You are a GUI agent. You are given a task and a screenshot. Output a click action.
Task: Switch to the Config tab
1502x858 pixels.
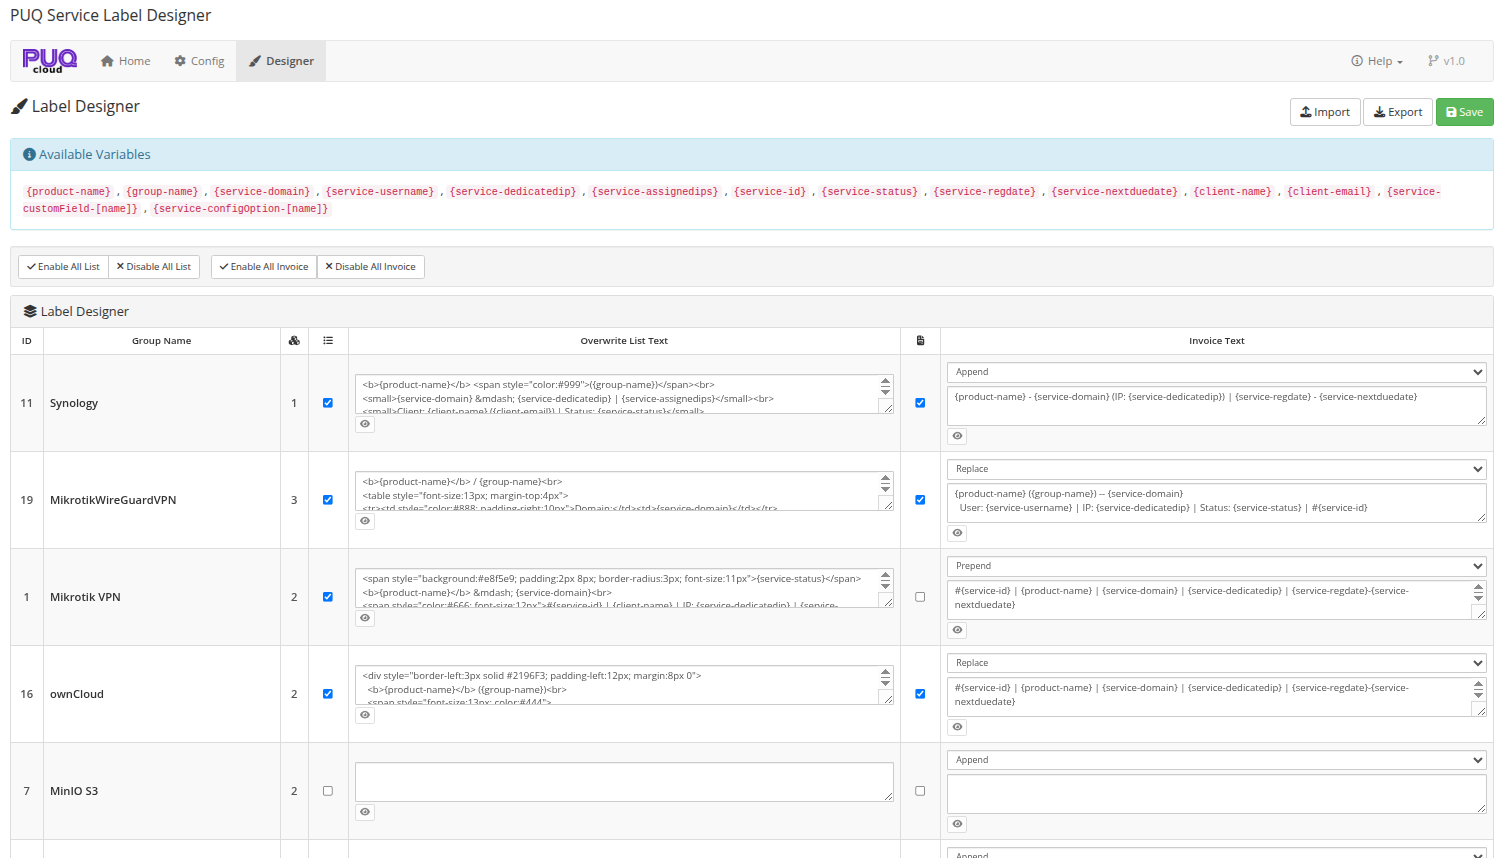(x=198, y=61)
